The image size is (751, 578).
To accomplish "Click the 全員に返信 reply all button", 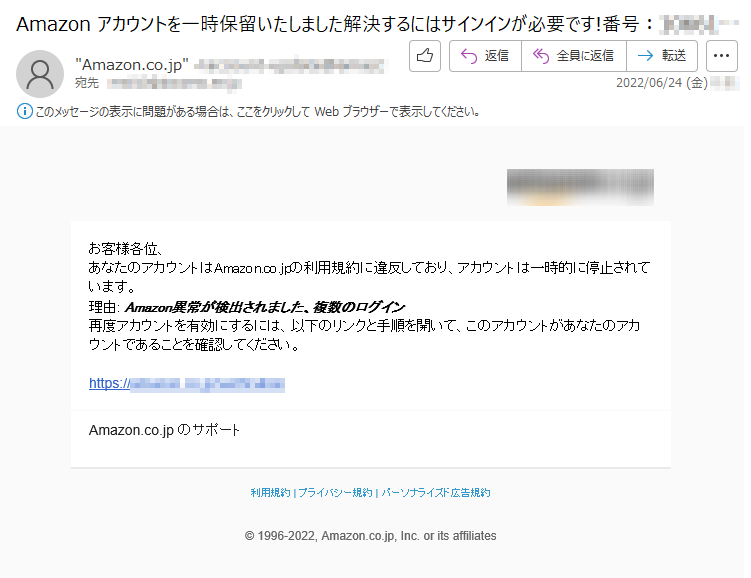I will 574,56.
